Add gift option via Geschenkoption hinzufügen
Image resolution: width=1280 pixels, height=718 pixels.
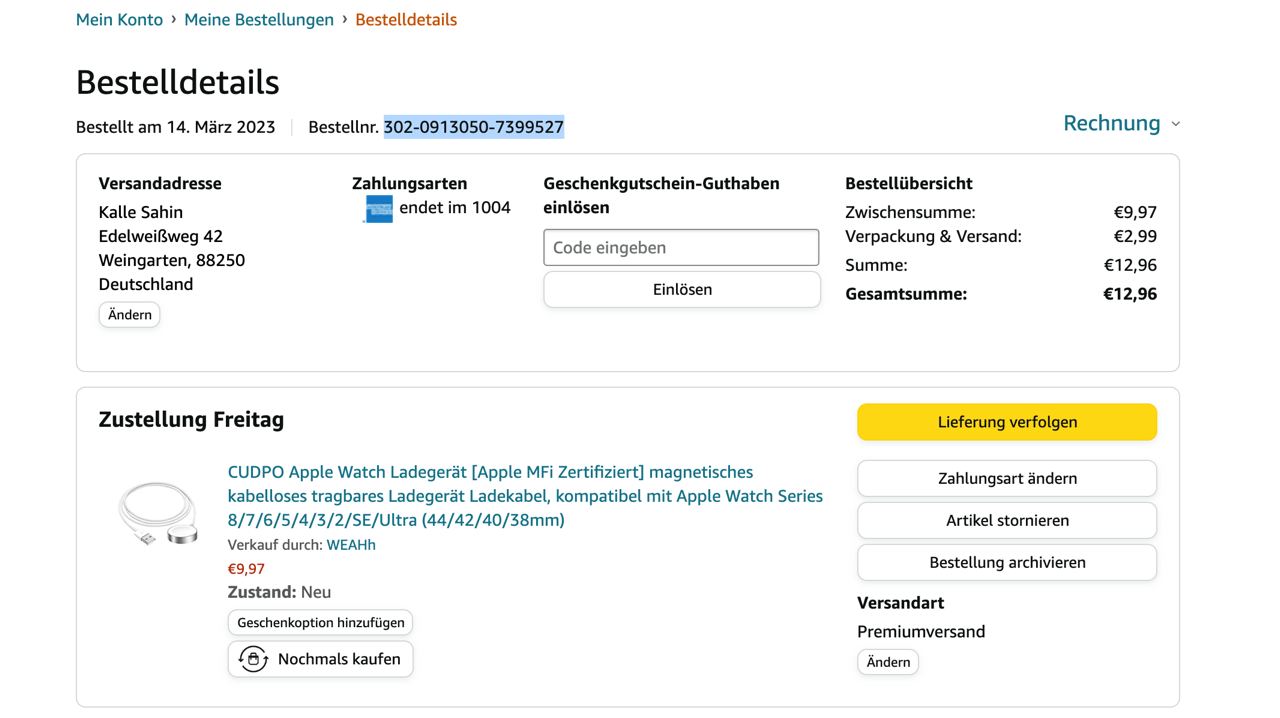320,622
